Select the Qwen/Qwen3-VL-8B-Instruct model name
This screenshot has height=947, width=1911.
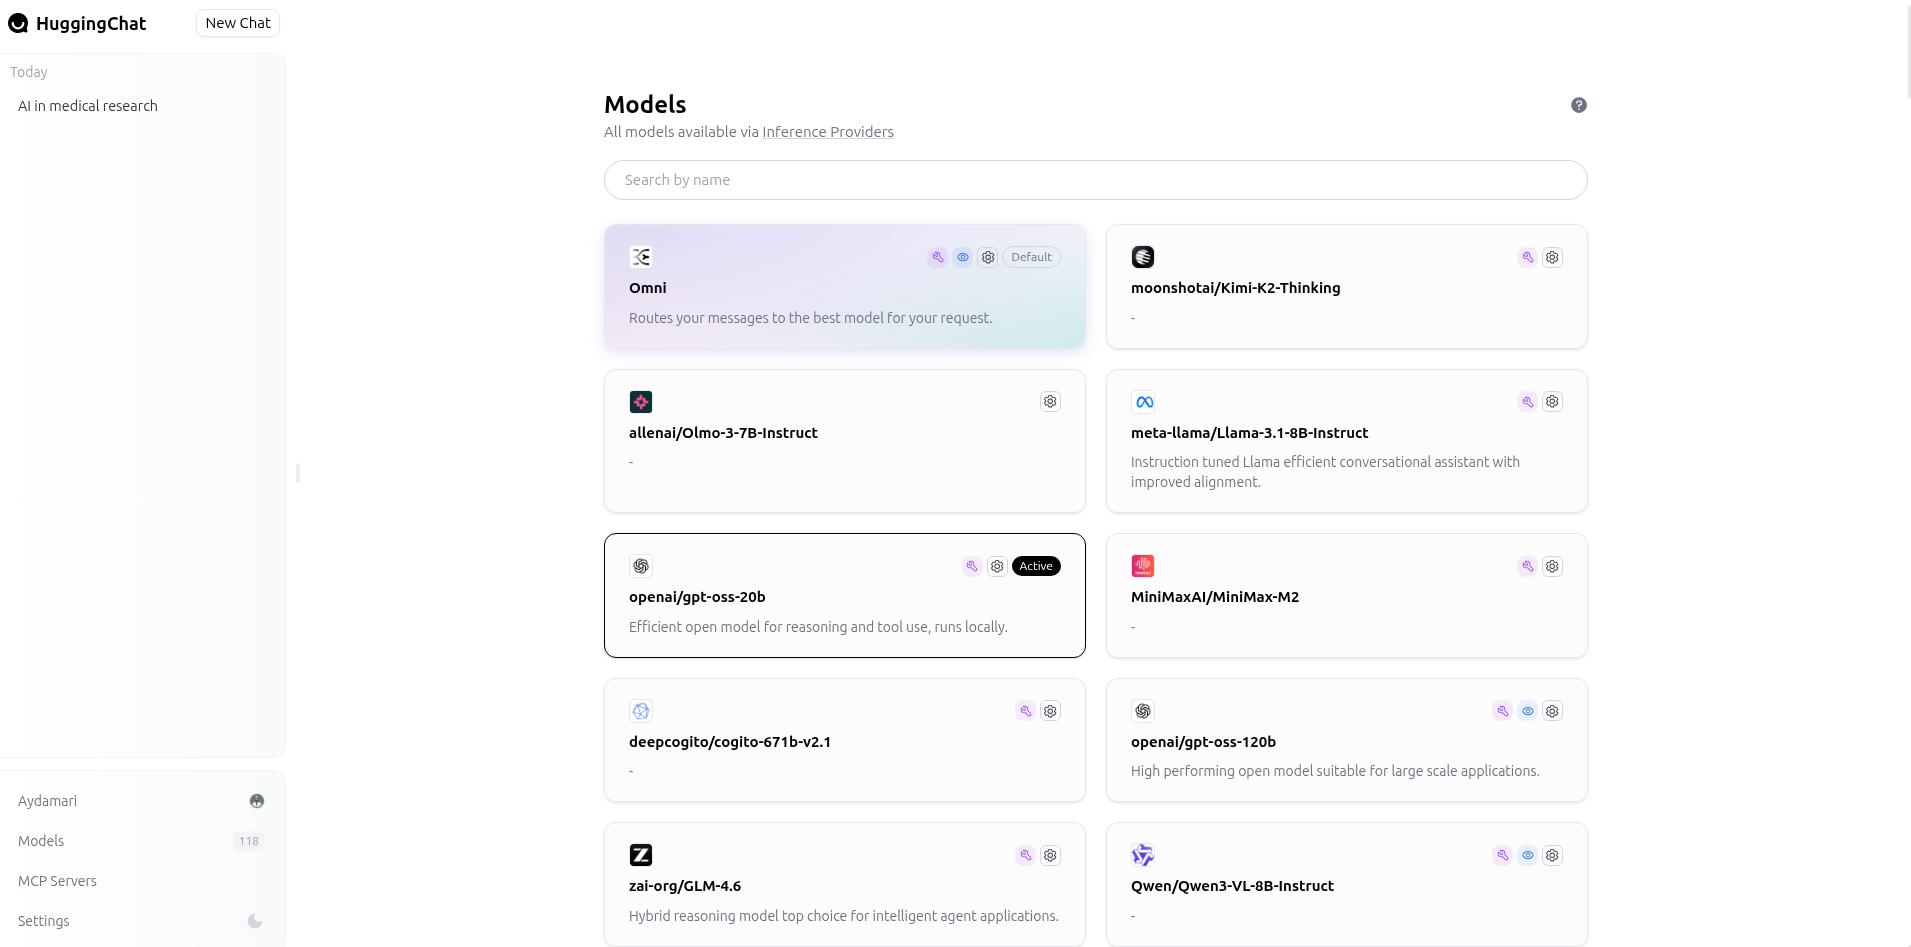pos(1232,886)
